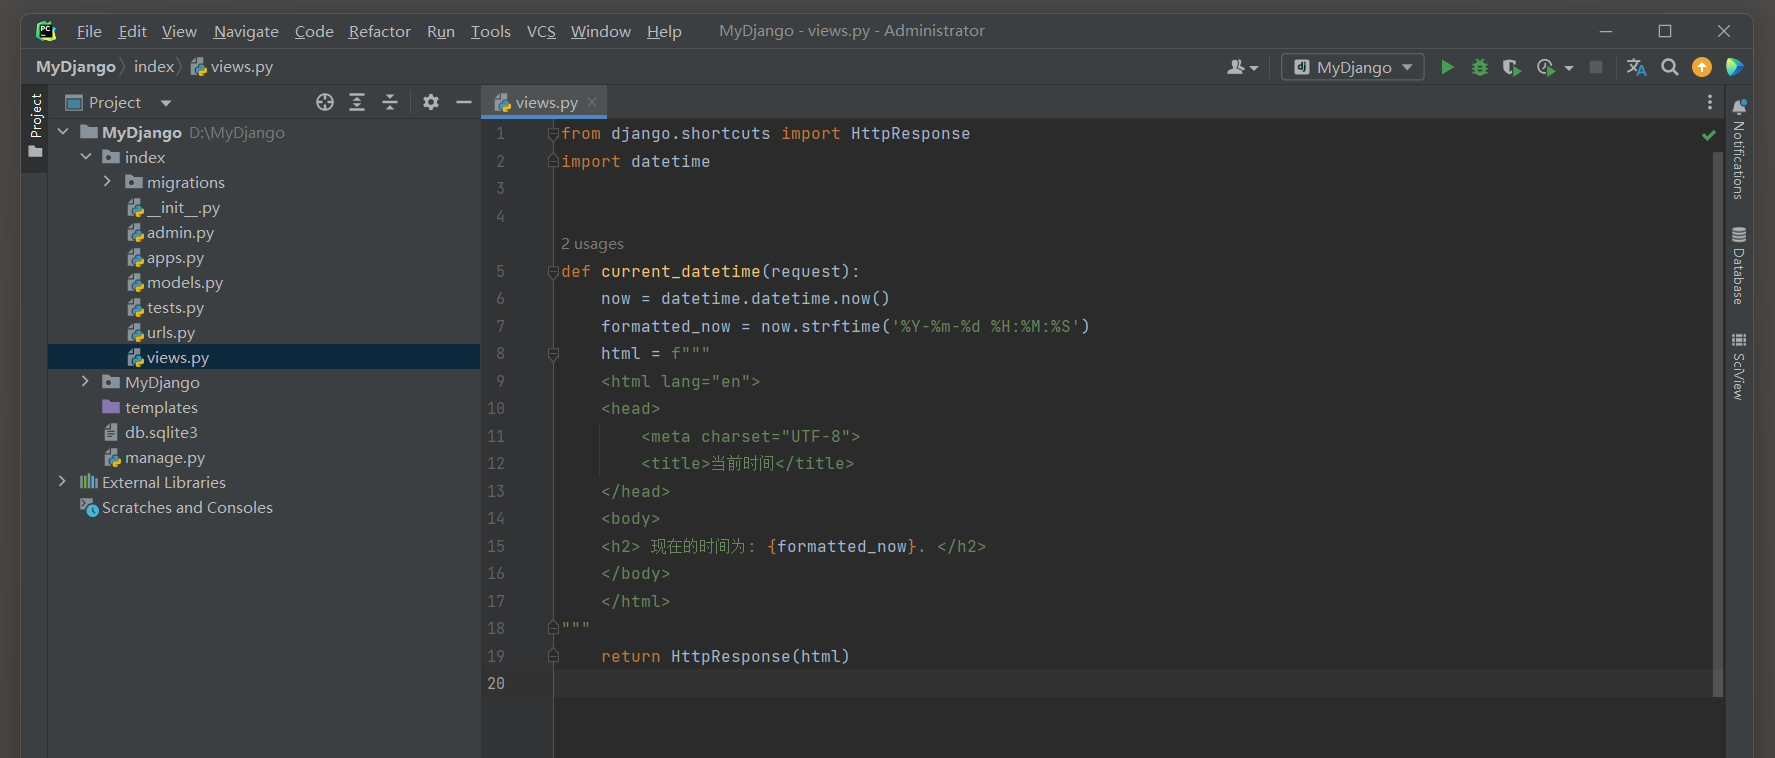Open Database side tool window
Screen dimensions: 1775x758
1739,266
